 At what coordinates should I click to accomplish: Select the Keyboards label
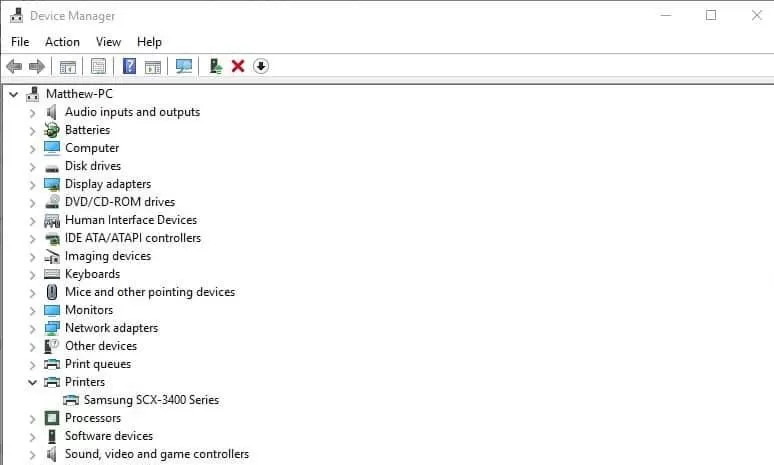pos(92,274)
